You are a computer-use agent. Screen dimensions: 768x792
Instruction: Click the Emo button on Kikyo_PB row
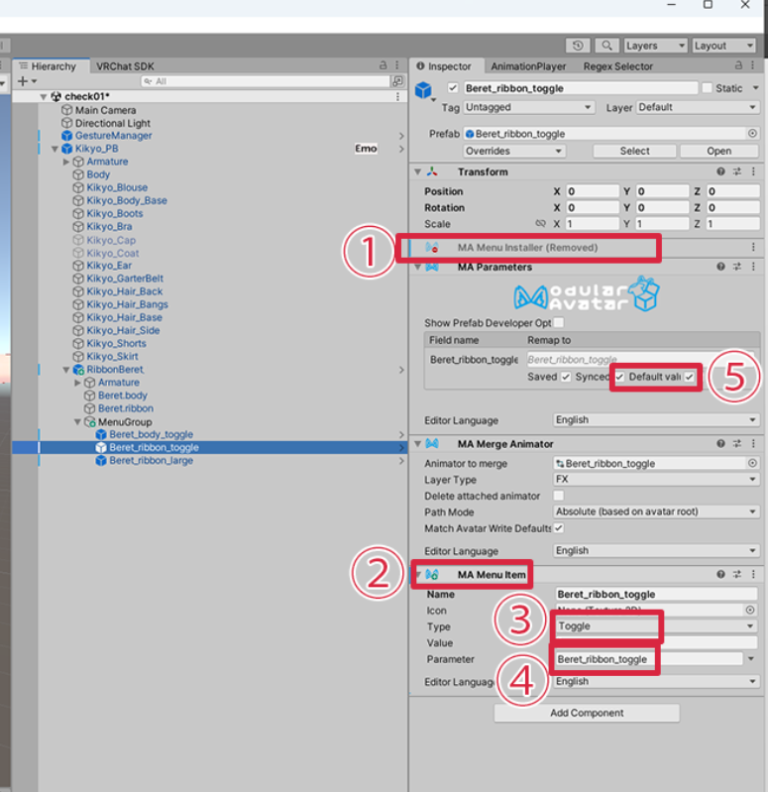366,148
